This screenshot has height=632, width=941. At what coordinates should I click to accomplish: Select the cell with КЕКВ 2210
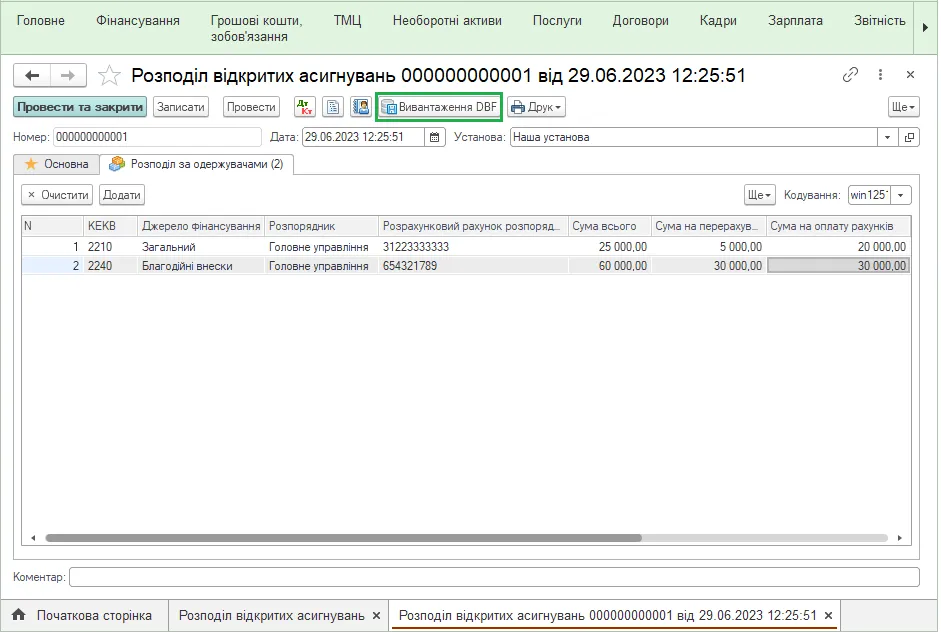pos(110,247)
